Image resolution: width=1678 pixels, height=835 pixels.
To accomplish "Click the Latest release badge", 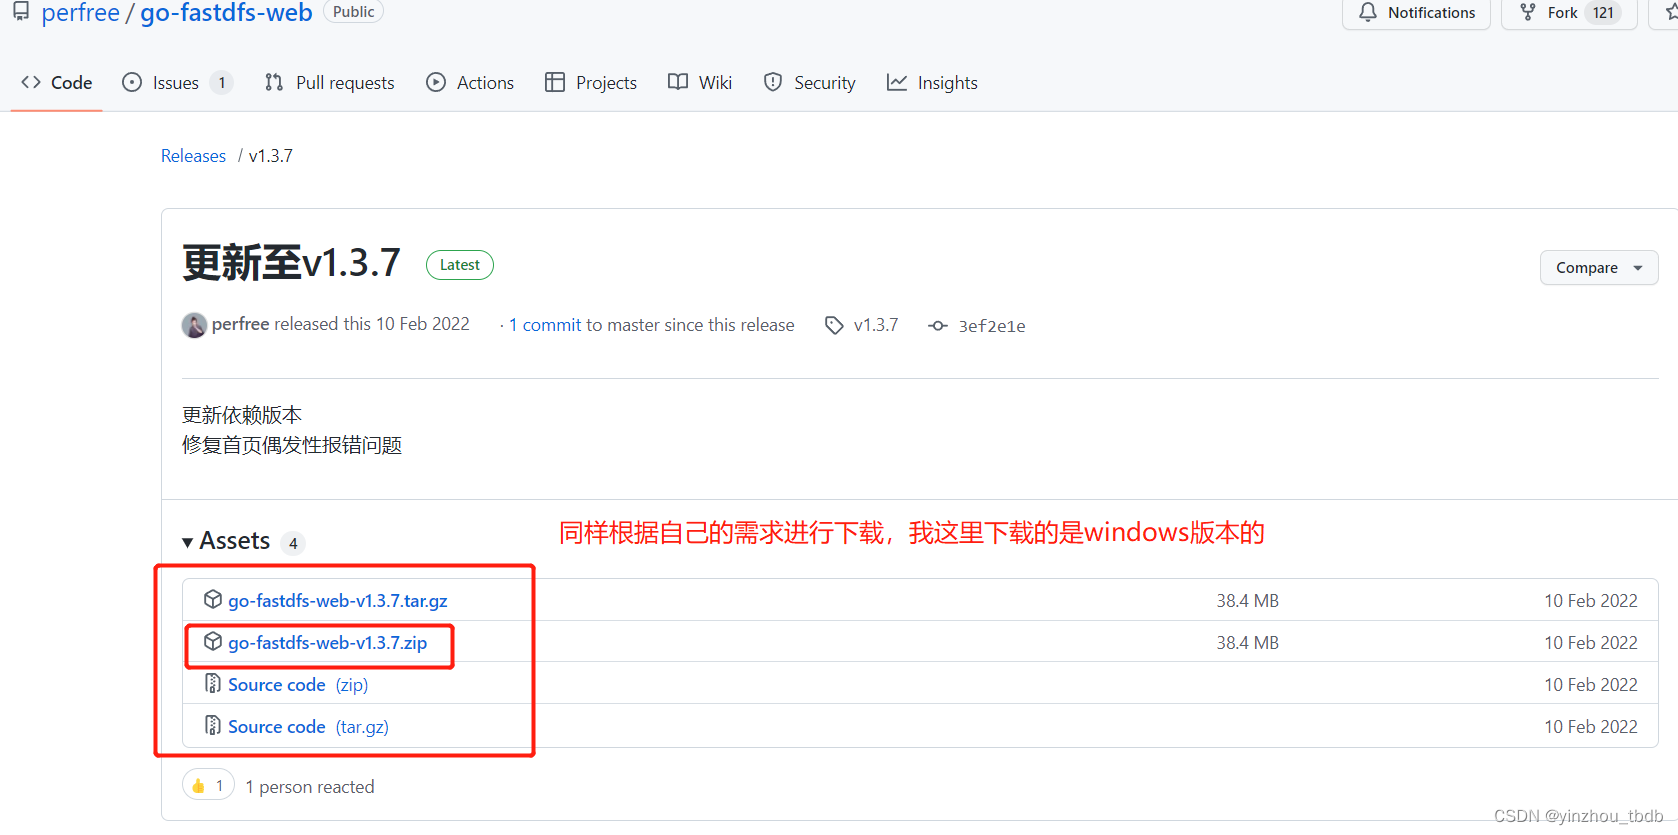I will click(x=460, y=265).
